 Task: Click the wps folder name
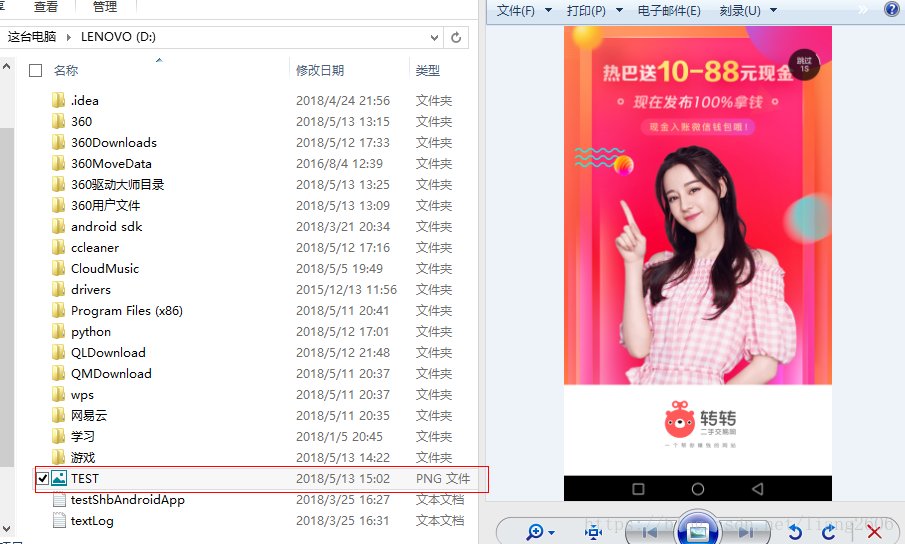click(82, 395)
